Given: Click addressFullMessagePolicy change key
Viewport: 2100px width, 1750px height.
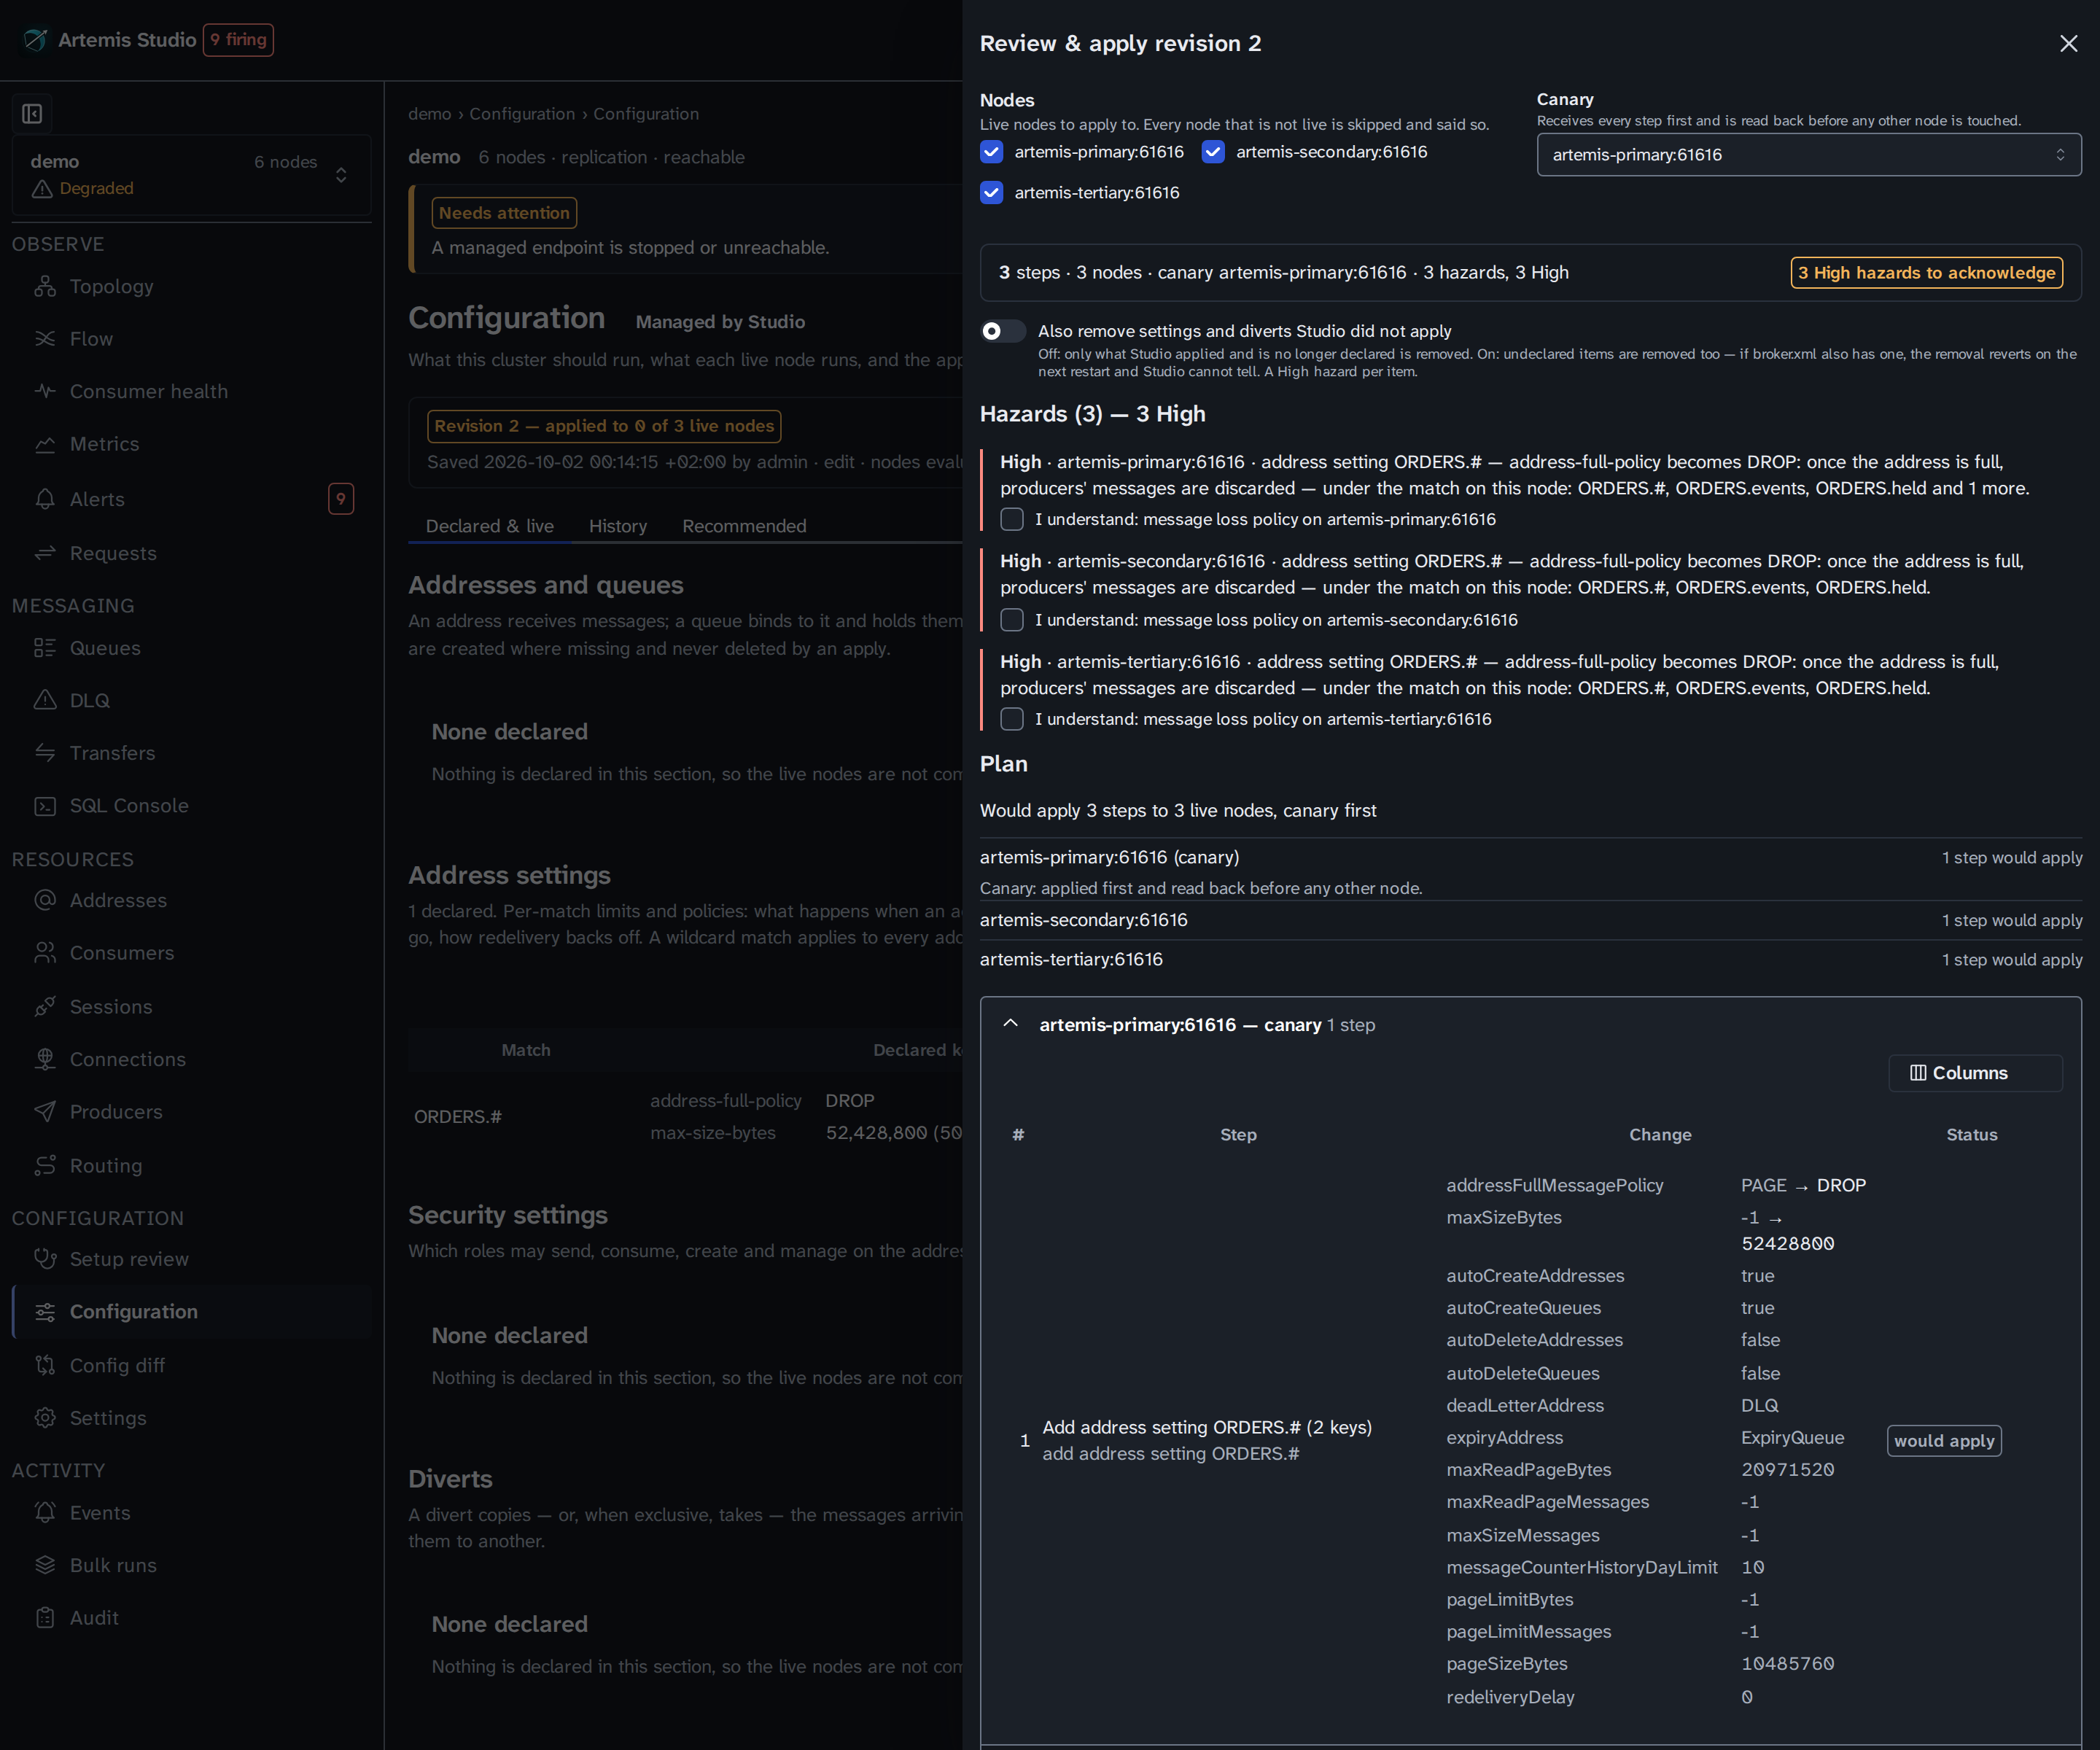Looking at the screenshot, I should (x=1554, y=1185).
